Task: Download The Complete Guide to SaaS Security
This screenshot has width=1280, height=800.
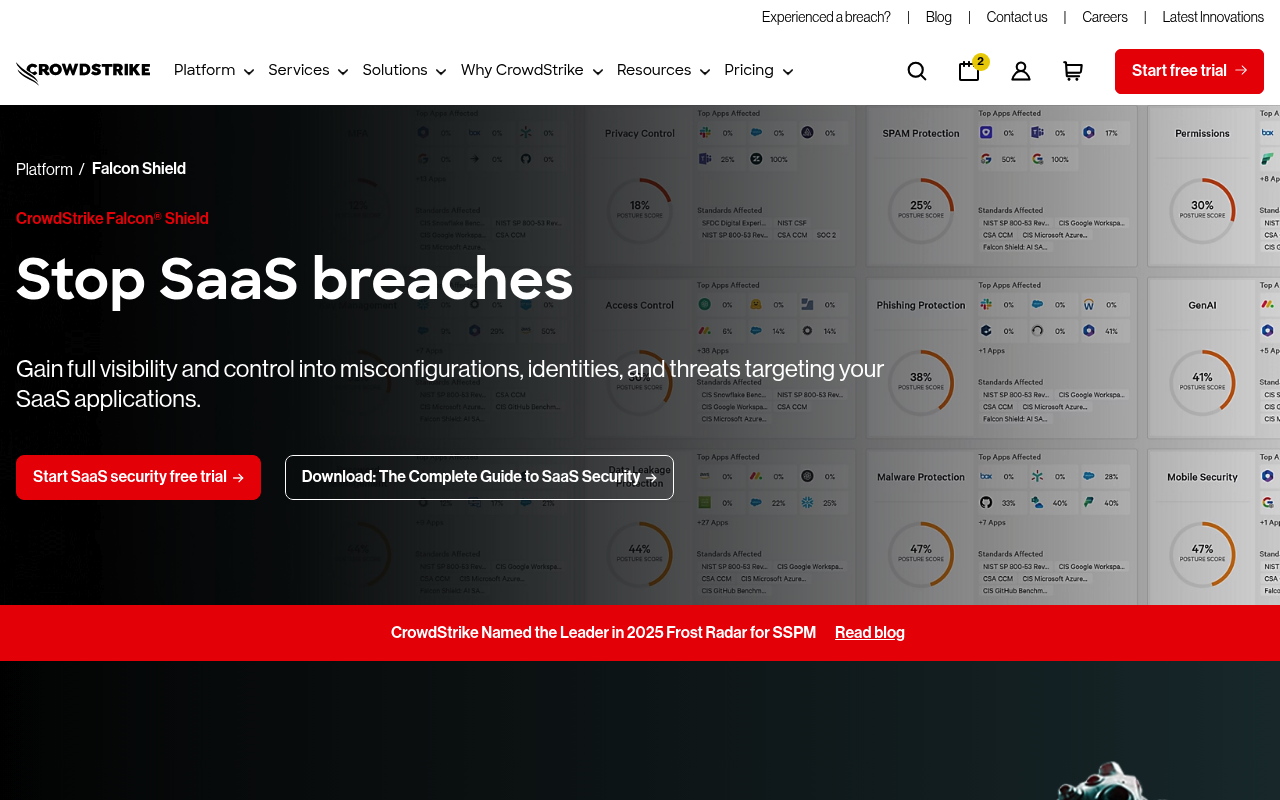Action: pyautogui.click(x=479, y=477)
